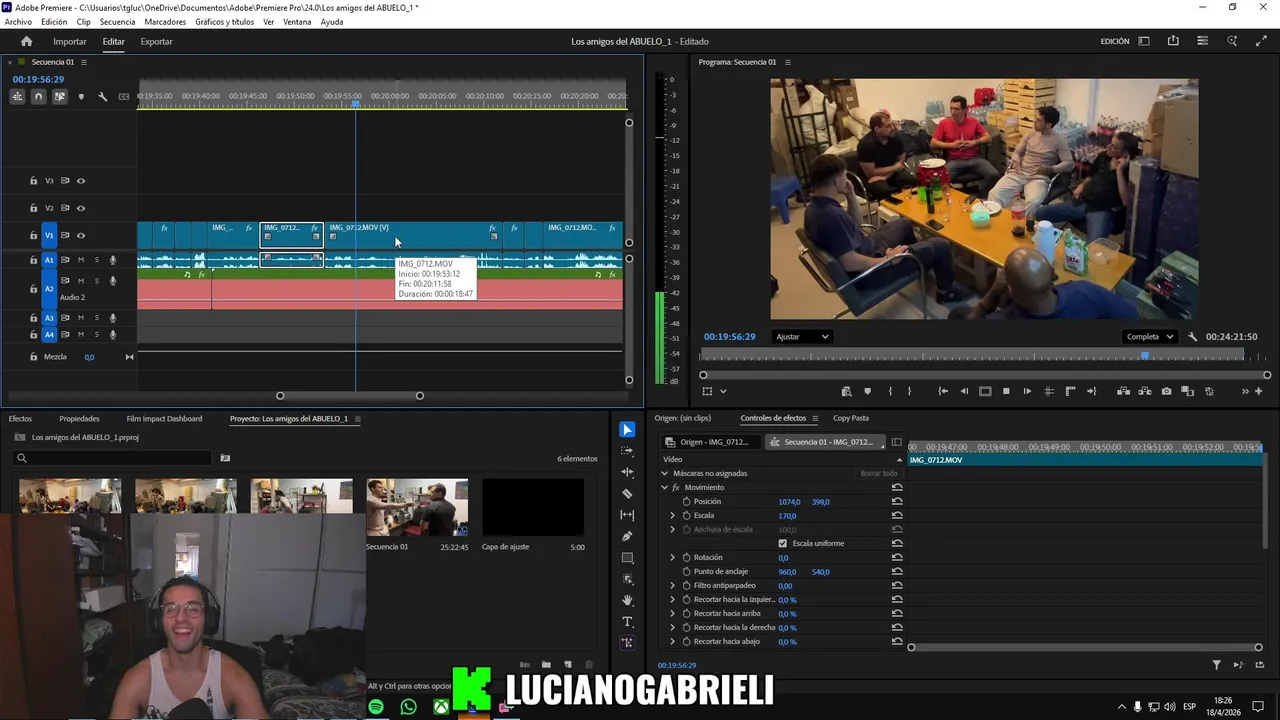Toggle animation stopwatch for Escala
The image size is (1280, 720).
point(686,516)
